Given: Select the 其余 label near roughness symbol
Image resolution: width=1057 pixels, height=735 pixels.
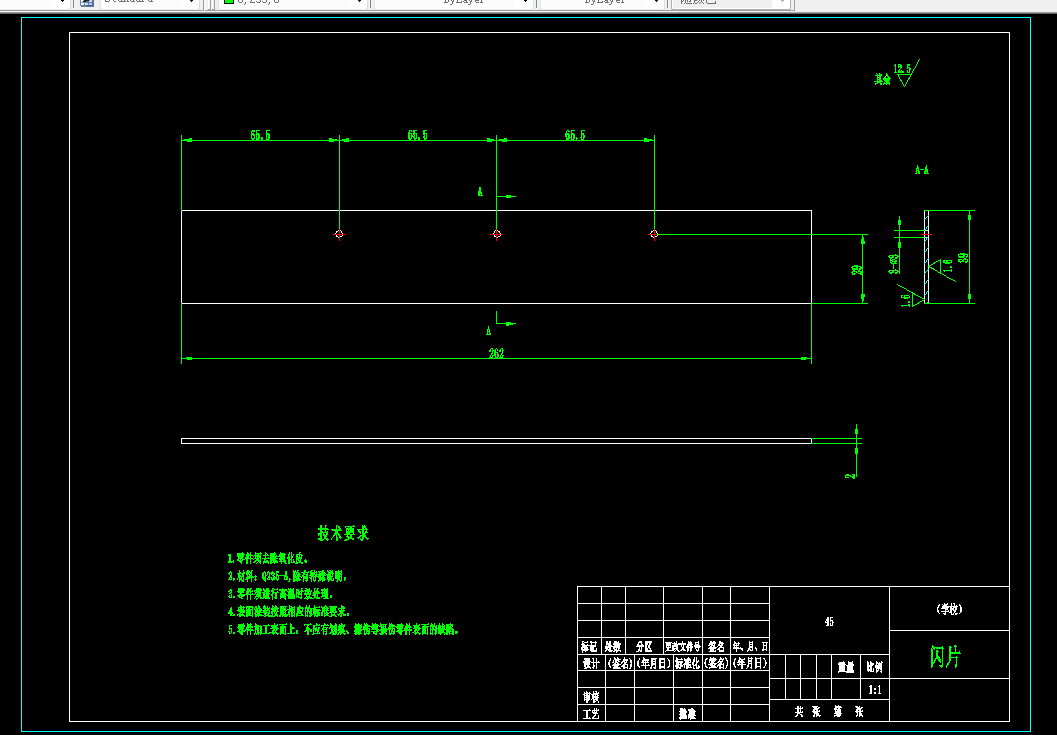Looking at the screenshot, I should coord(882,80).
